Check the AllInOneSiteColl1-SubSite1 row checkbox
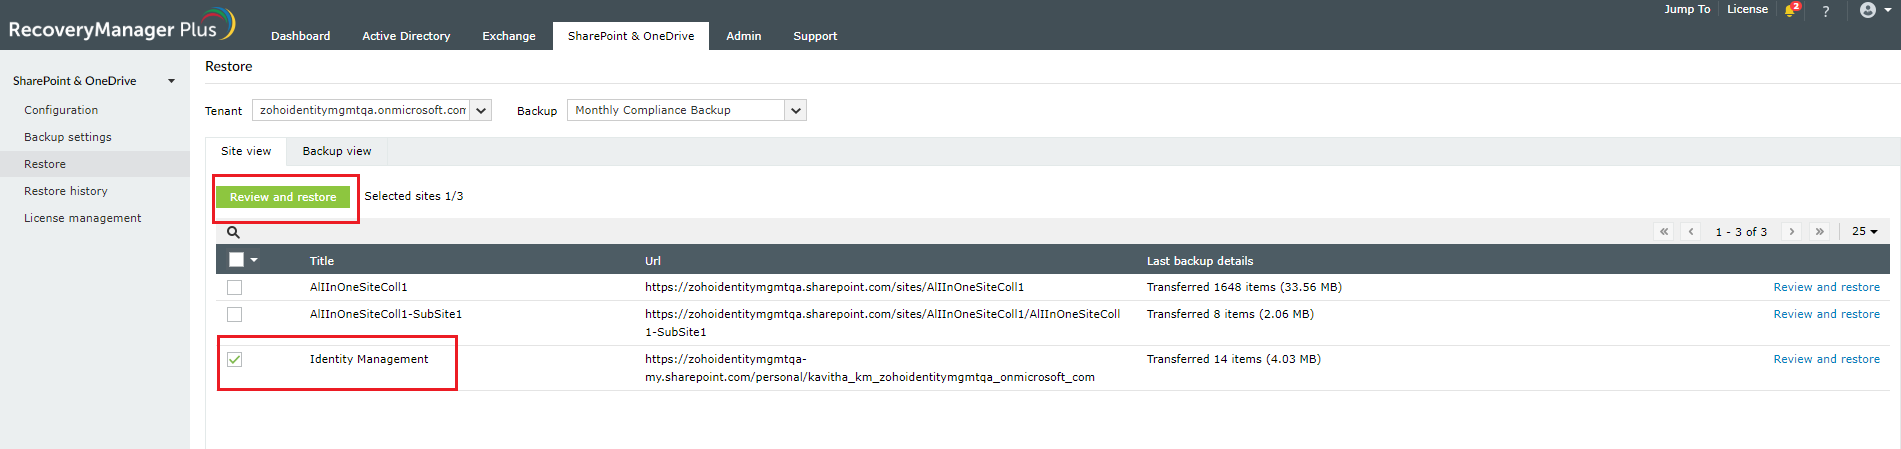 click(x=234, y=314)
